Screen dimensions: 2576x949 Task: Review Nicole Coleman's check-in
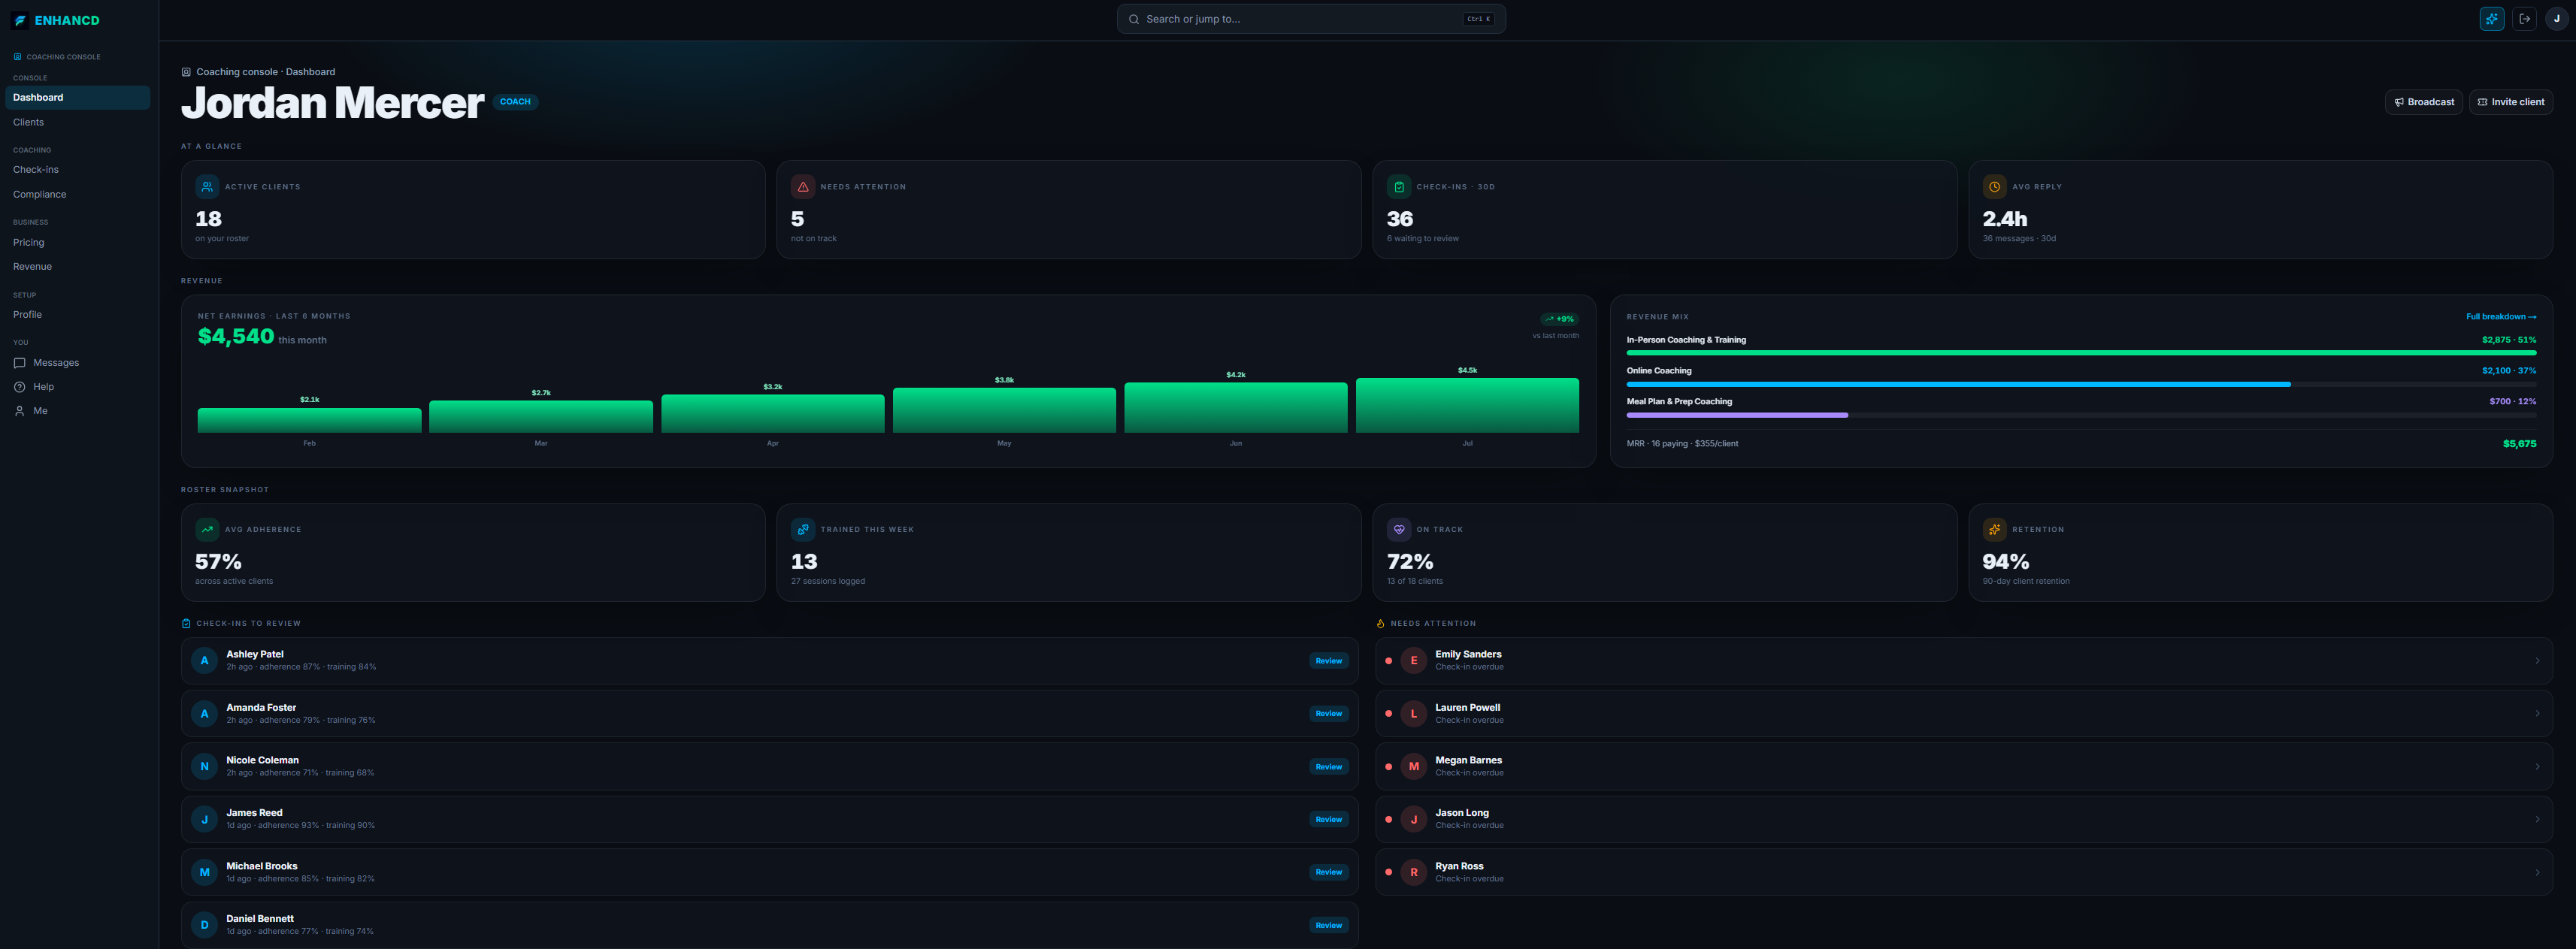(x=1329, y=767)
